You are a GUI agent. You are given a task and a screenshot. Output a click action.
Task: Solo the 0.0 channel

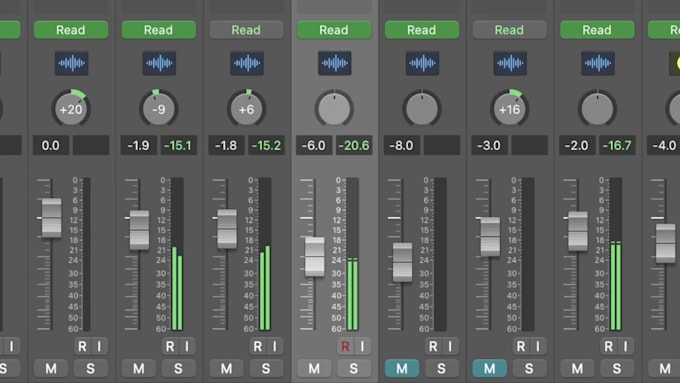91,368
